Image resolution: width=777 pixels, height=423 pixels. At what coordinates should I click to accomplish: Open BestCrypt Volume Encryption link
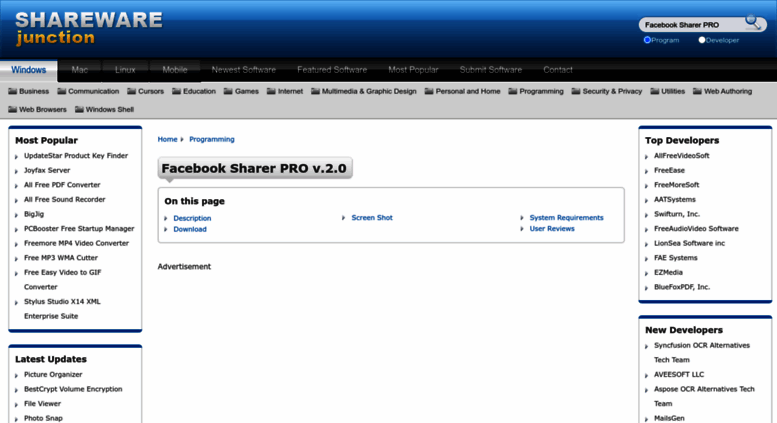73,389
